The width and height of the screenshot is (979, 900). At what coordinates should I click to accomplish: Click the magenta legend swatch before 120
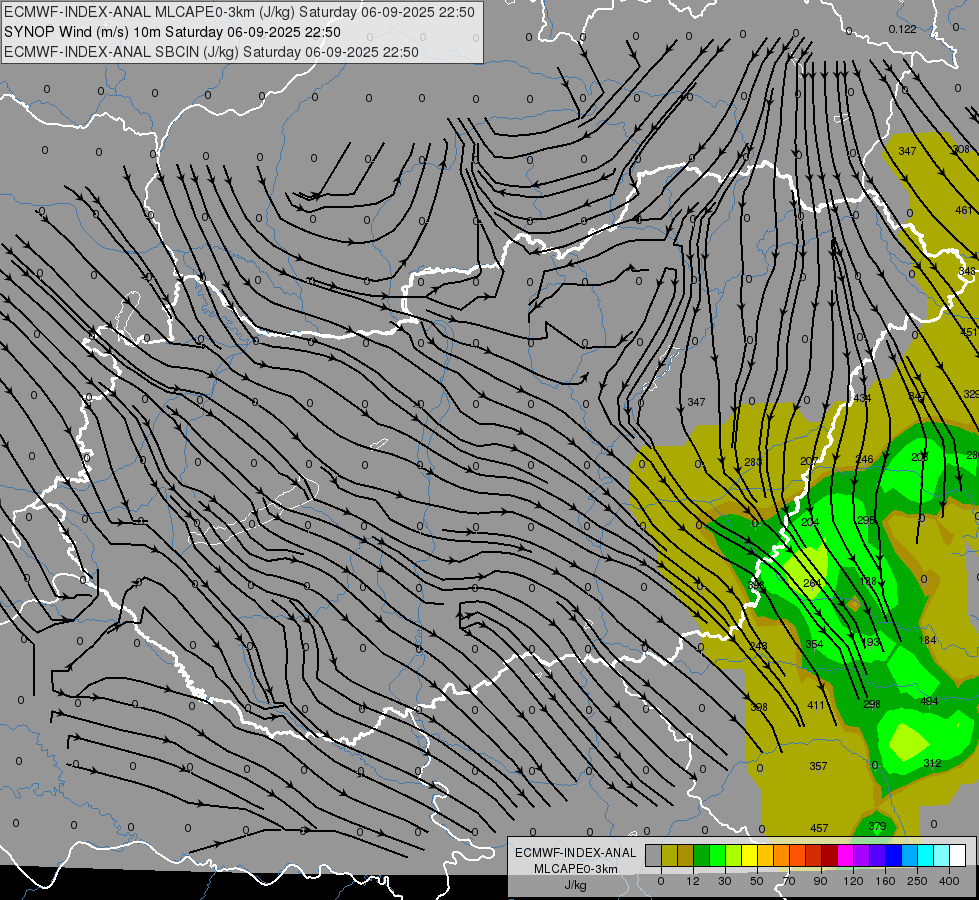pos(846,855)
